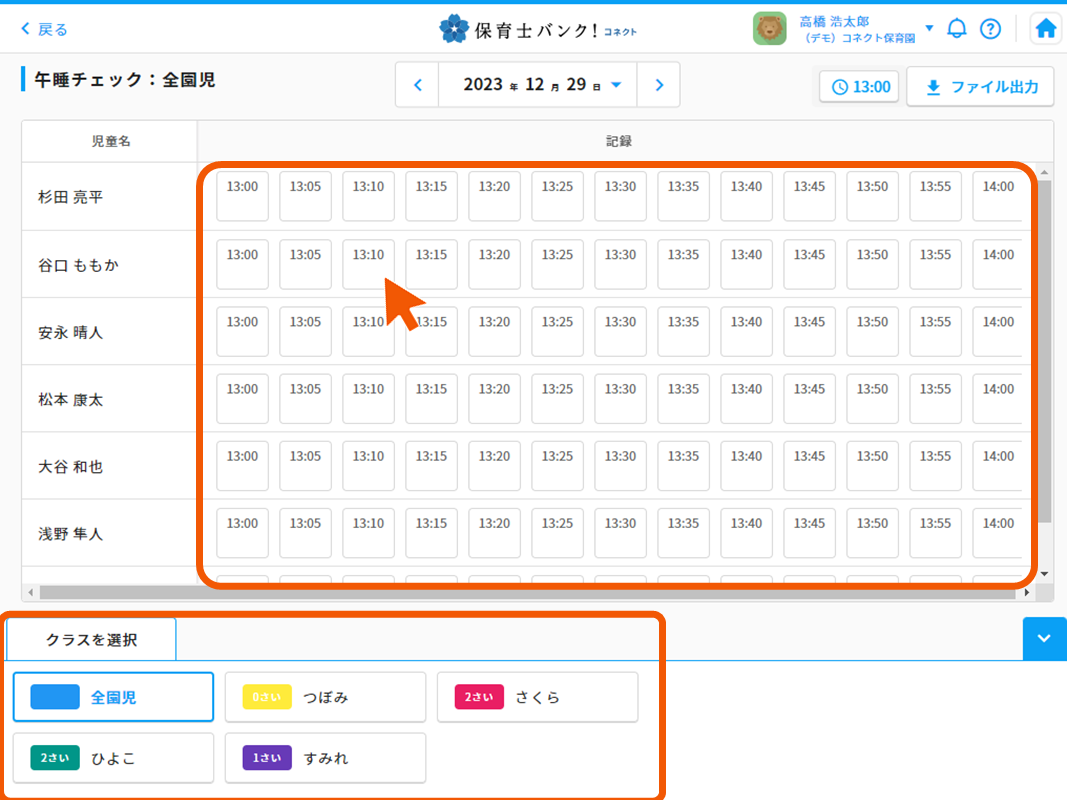Expand the user account dropdown arrow
The width and height of the screenshot is (1067, 800).
(930, 28)
